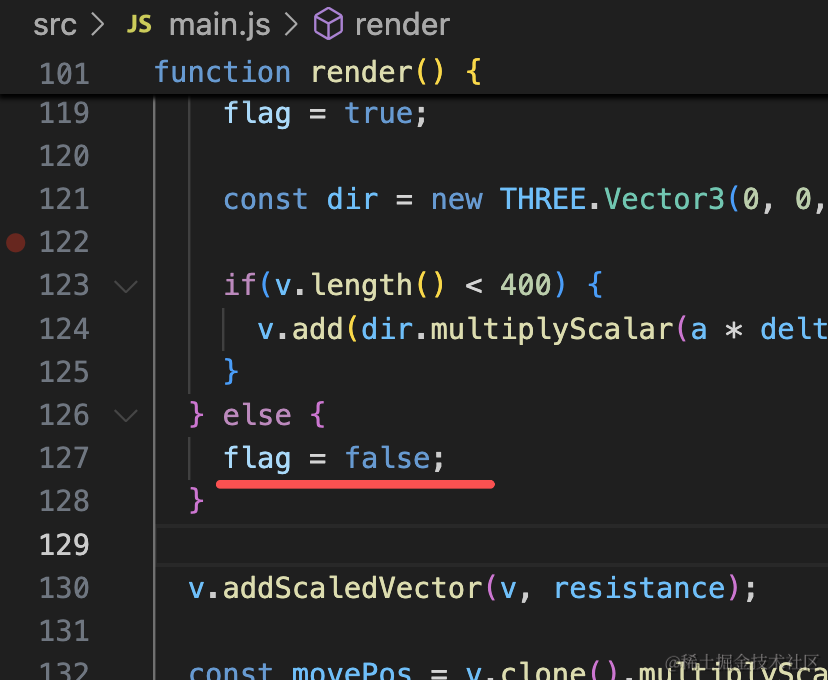Open the src folder breadcrumb
Image resolution: width=828 pixels, height=680 pixels.
(x=54, y=25)
